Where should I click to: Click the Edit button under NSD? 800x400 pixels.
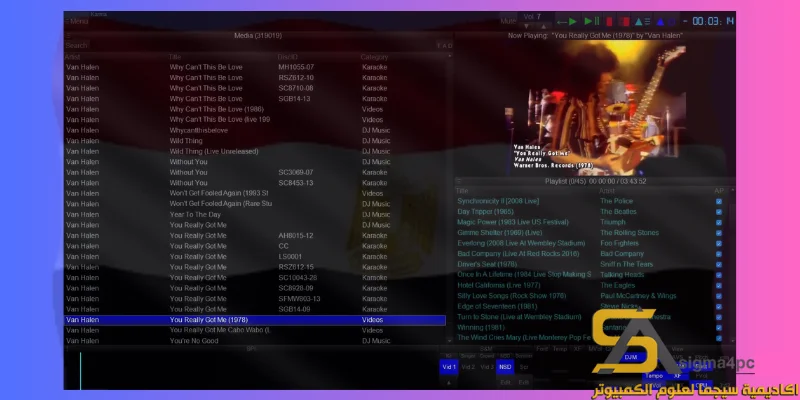(x=505, y=382)
